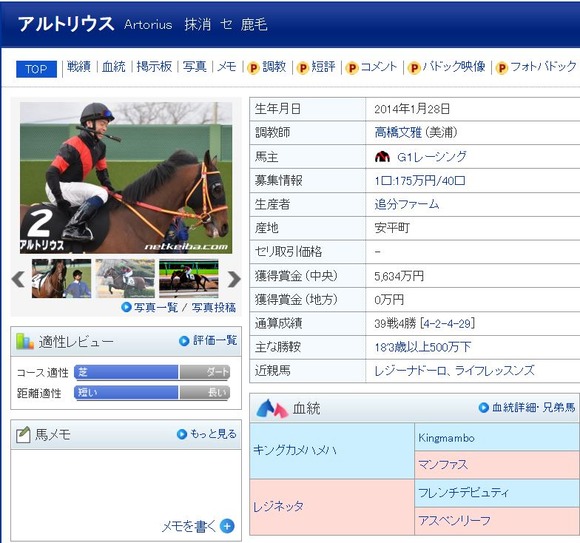Click the 1口:175万円/40口 value
The height and width of the screenshot is (543, 580).
tap(420, 181)
